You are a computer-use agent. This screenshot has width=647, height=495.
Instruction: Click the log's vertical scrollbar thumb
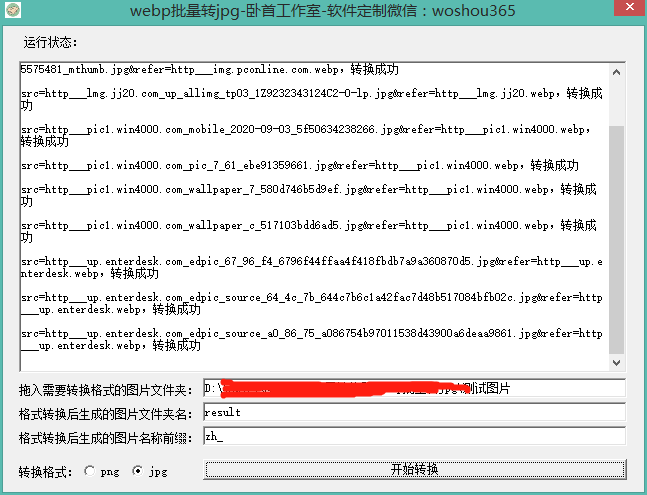click(616, 239)
